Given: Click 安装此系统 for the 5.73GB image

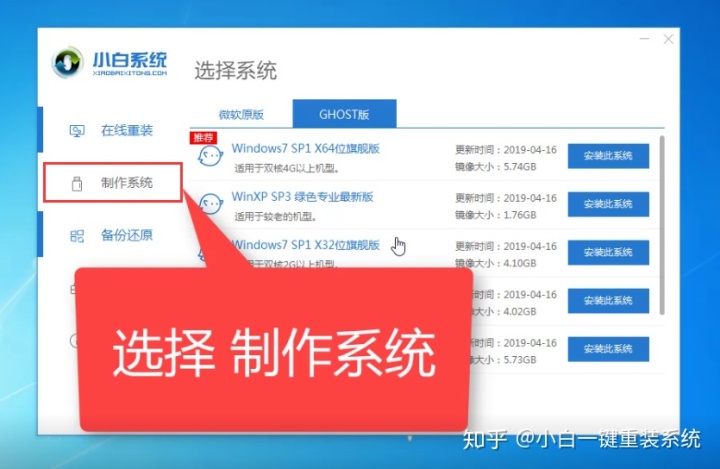Looking at the screenshot, I should click(608, 349).
